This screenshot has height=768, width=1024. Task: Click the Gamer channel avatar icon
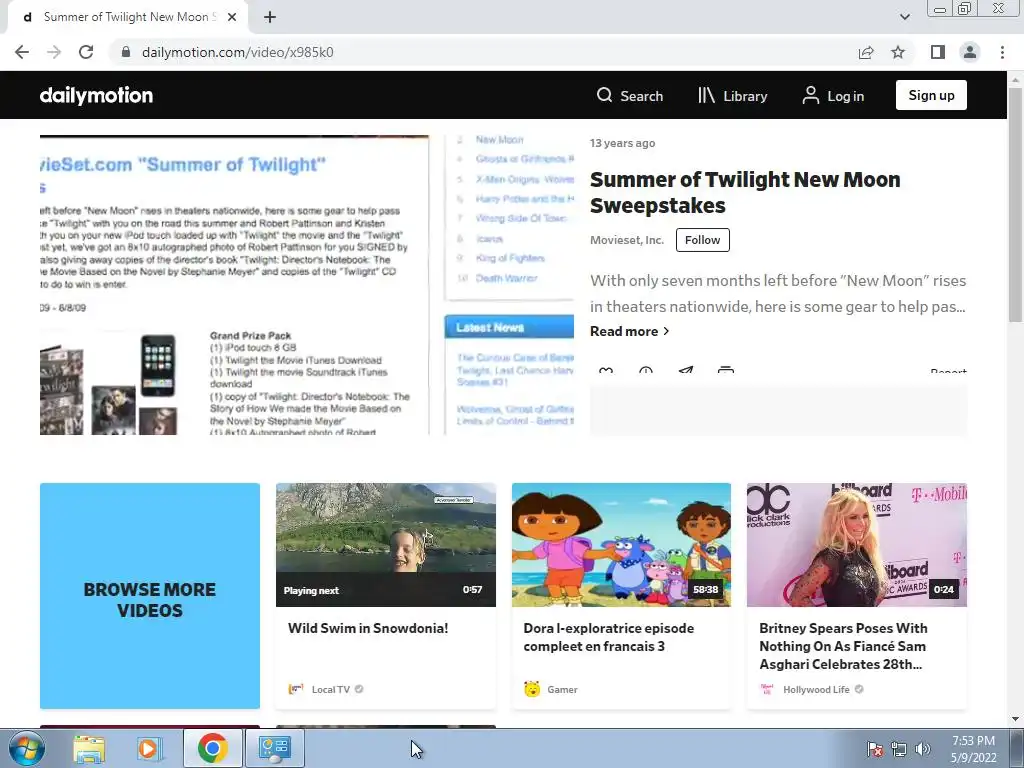pyautogui.click(x=532, y=689)
